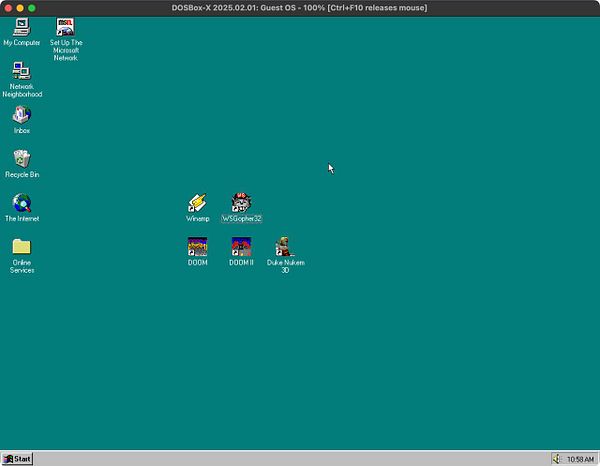Click the volume speaker tray icon
This screenshot has width=600, height=466.
click(x=557, y=459)
